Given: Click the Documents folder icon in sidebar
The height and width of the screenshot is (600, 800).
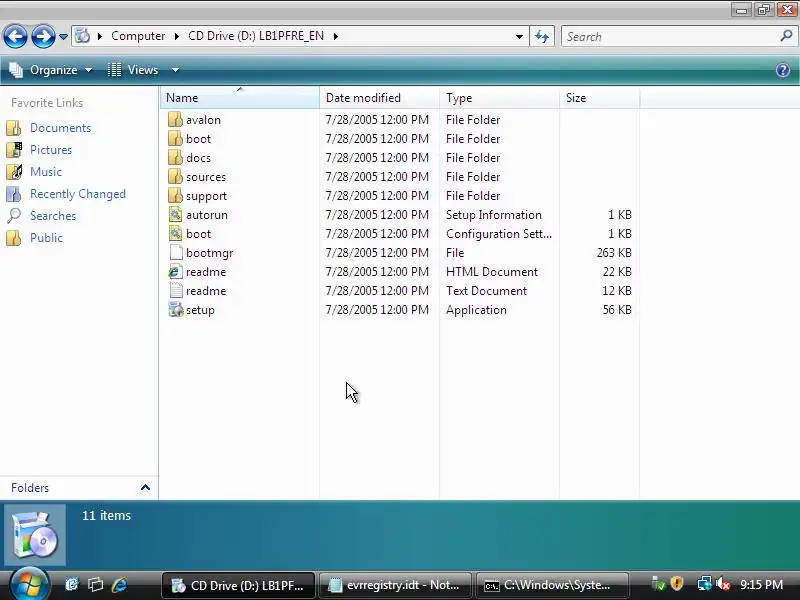Looking at the screenshot, I should (14, 128).
